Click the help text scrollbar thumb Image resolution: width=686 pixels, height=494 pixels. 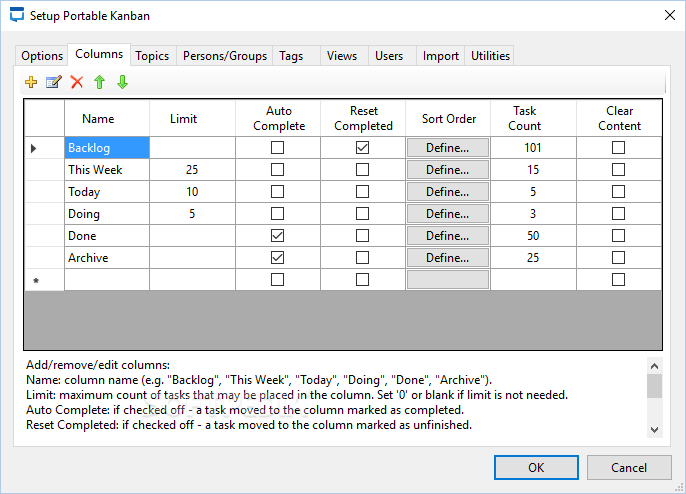tap(654, 386)
